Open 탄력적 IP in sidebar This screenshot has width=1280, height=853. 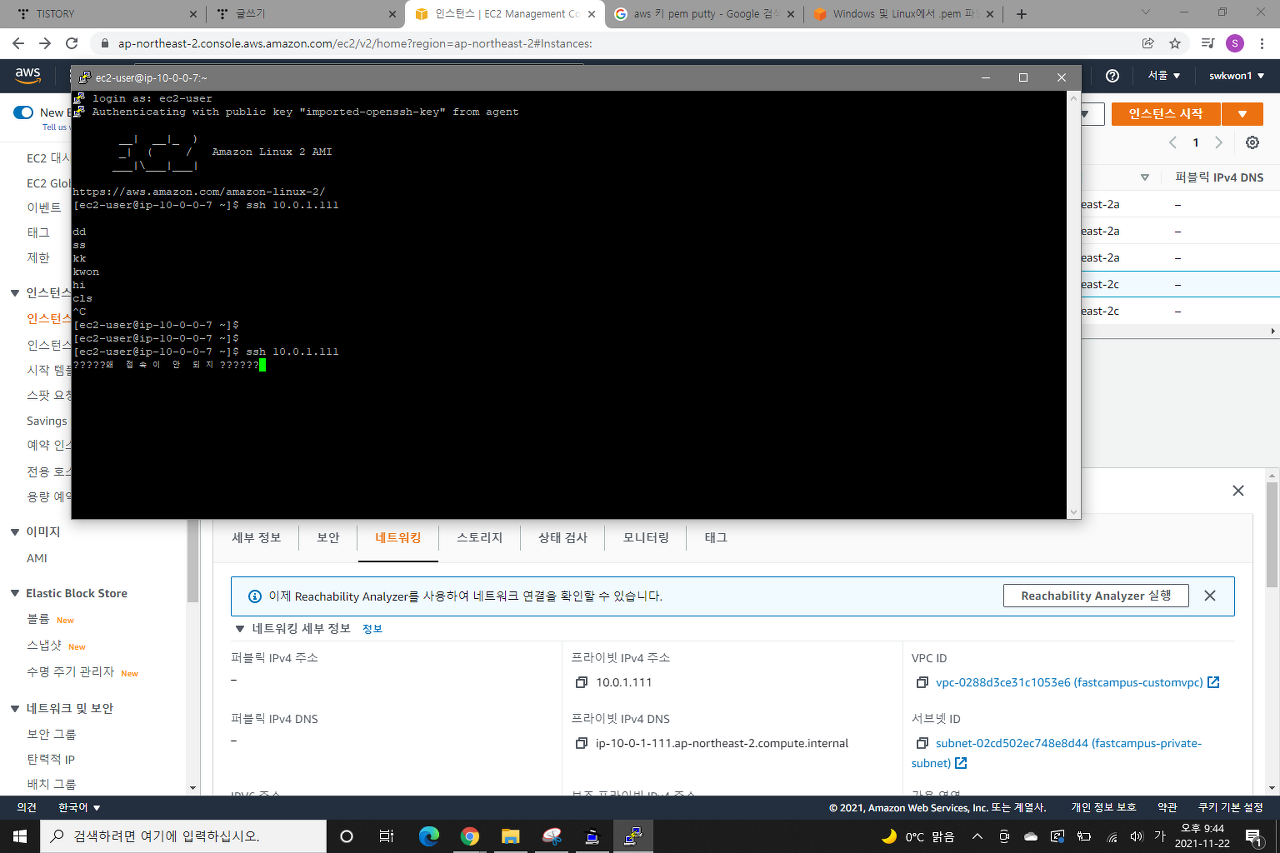pos(51,759)
